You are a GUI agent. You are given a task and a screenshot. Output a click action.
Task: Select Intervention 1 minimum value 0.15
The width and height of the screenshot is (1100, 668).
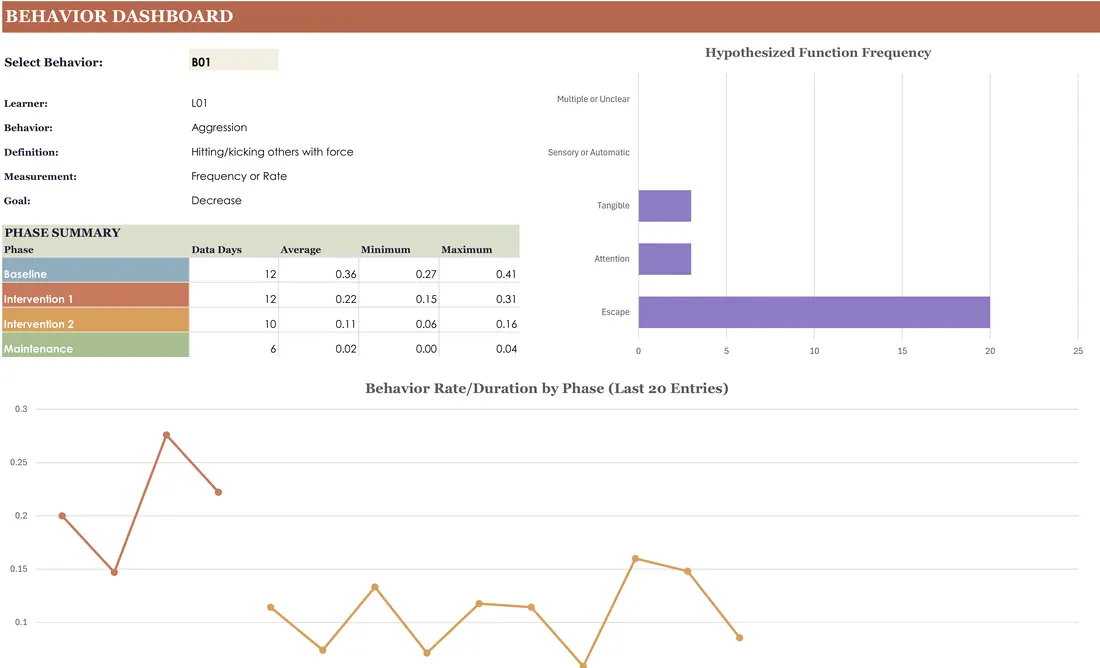[426, 299]
